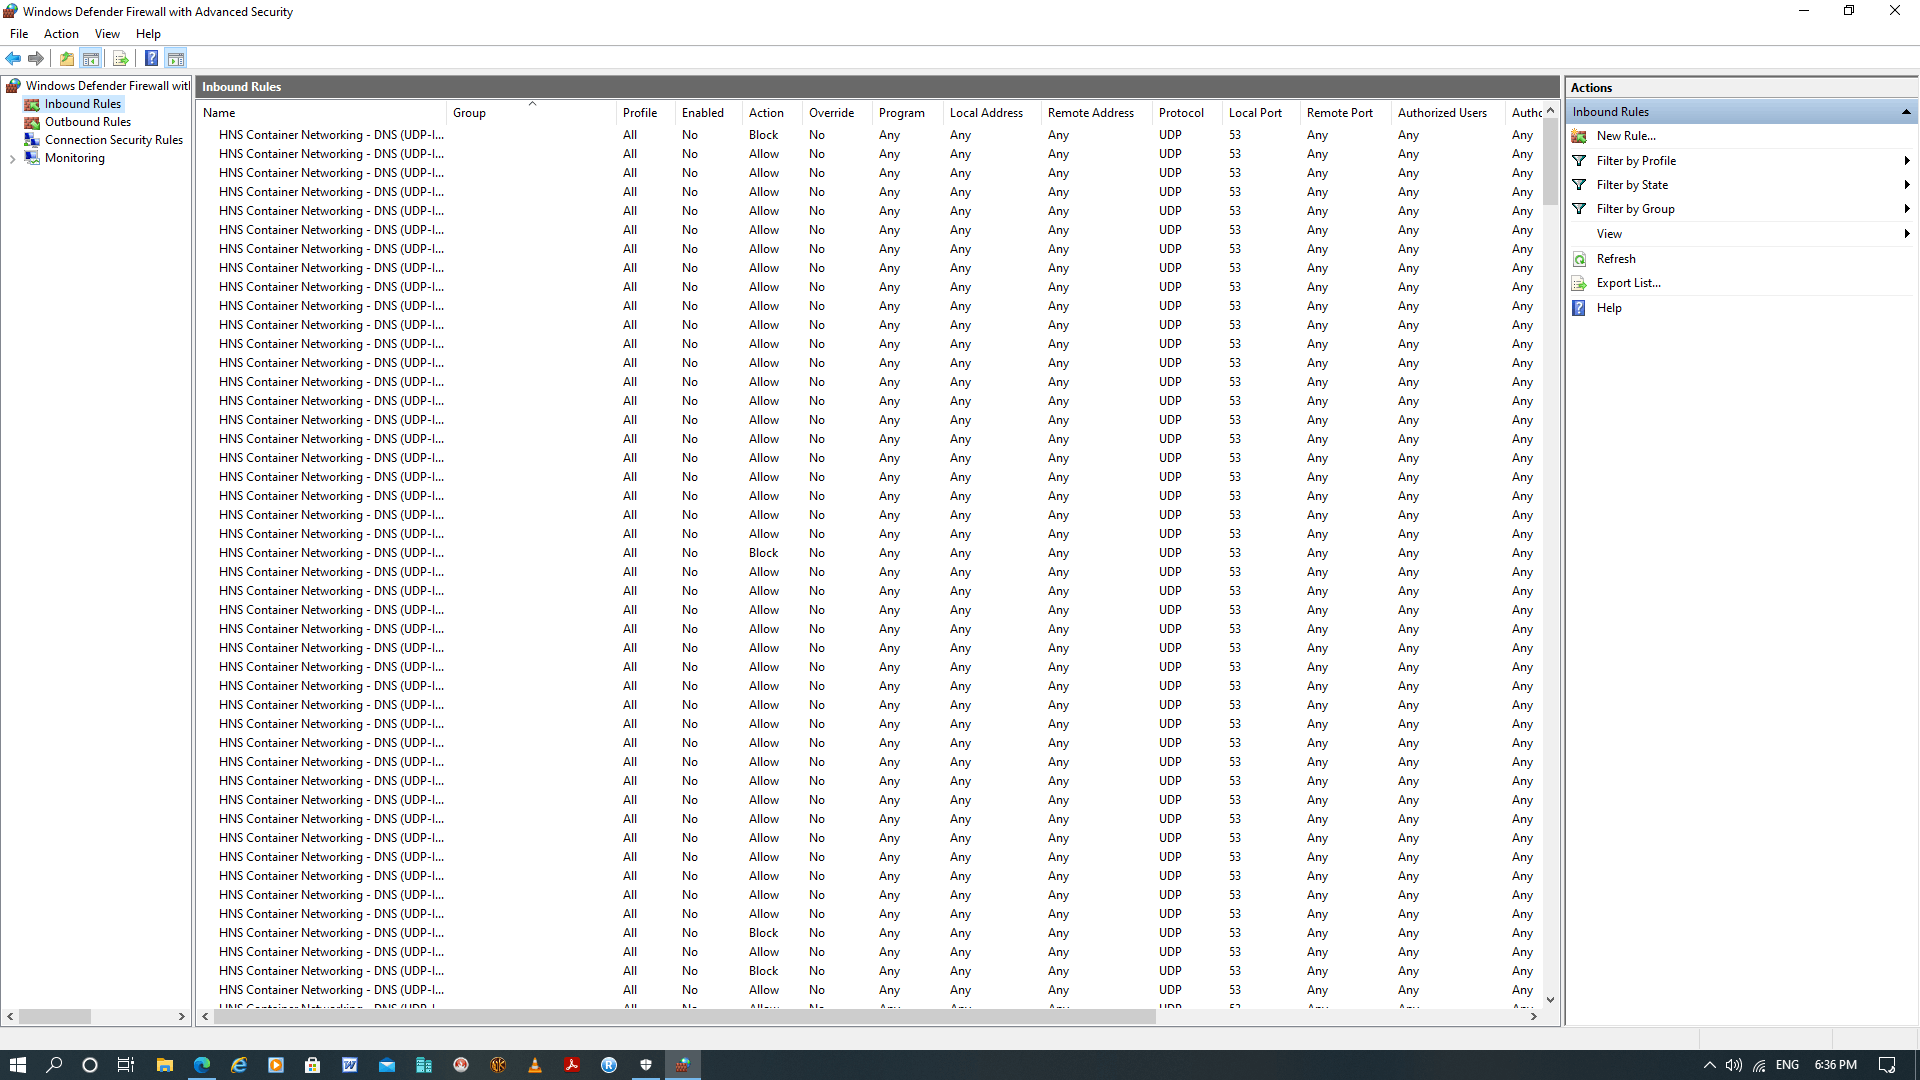The image size is (1920, 1080).
Task: Click scroll-down arrow of rules list
Action: tap(1550, 999)
